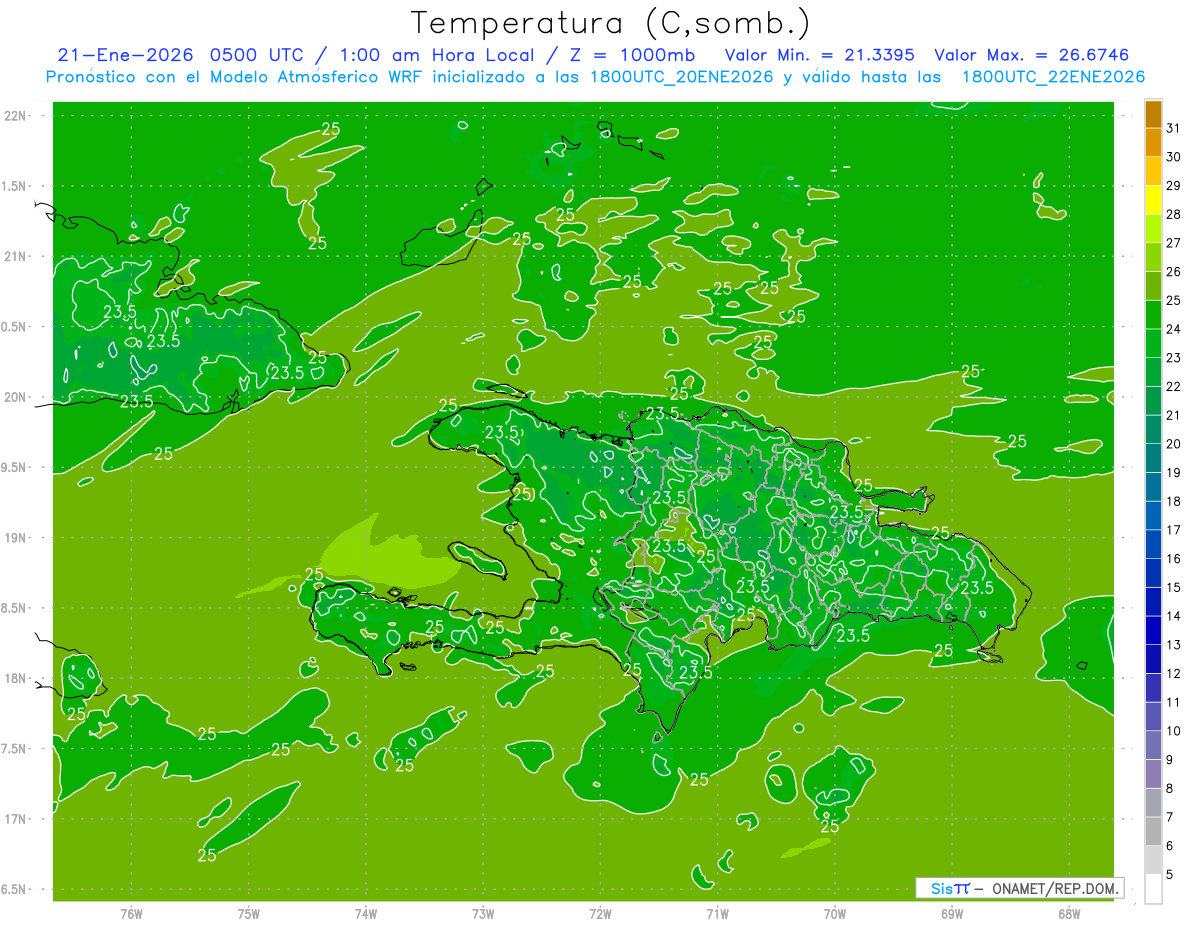Click the legend value label "10"
1200x927 pixels.
tap(1174, 731)
